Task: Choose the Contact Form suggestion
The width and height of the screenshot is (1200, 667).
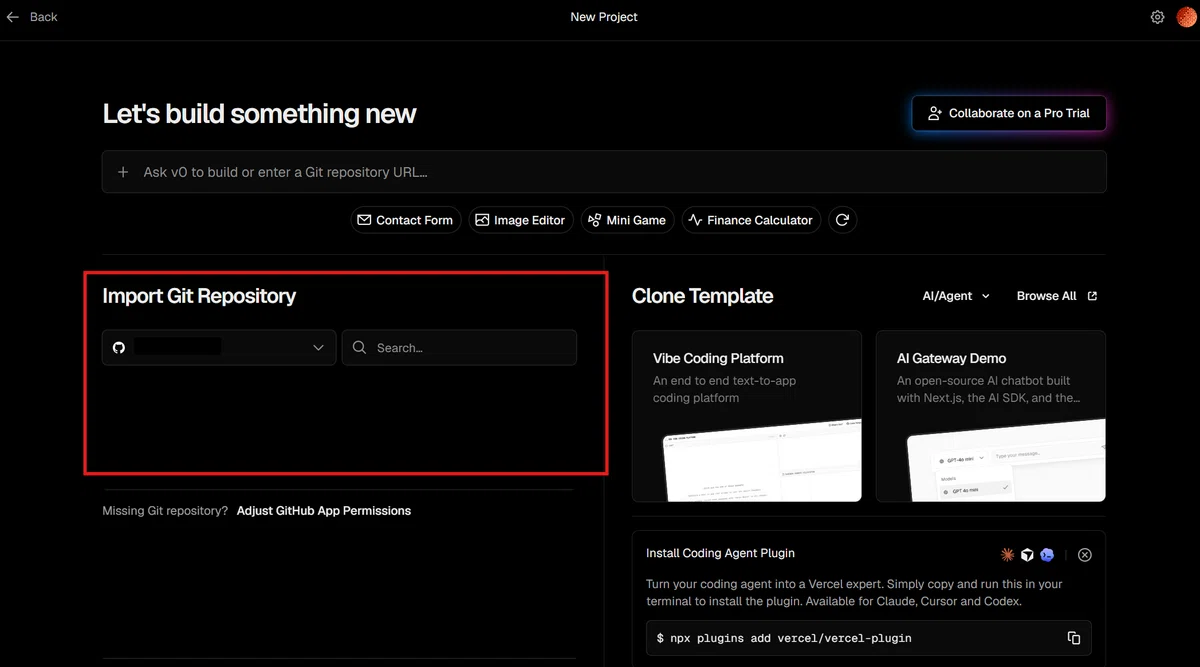Action: click(x=405, y=220)
